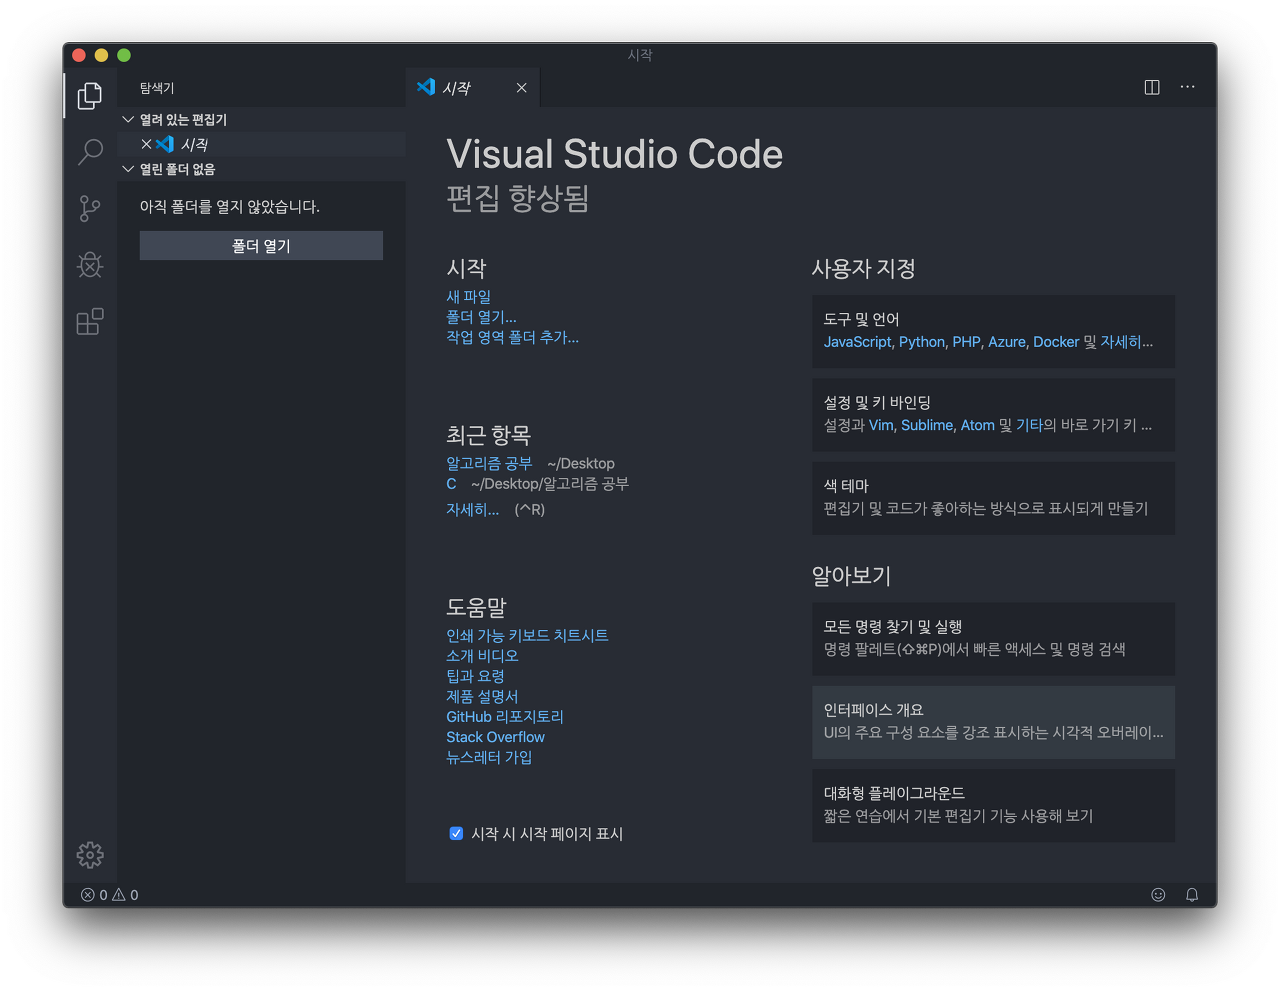Close 시작 in open editors list
Image resolution: width=1280 pixels, height=991 pixels.
click(146, 144)
